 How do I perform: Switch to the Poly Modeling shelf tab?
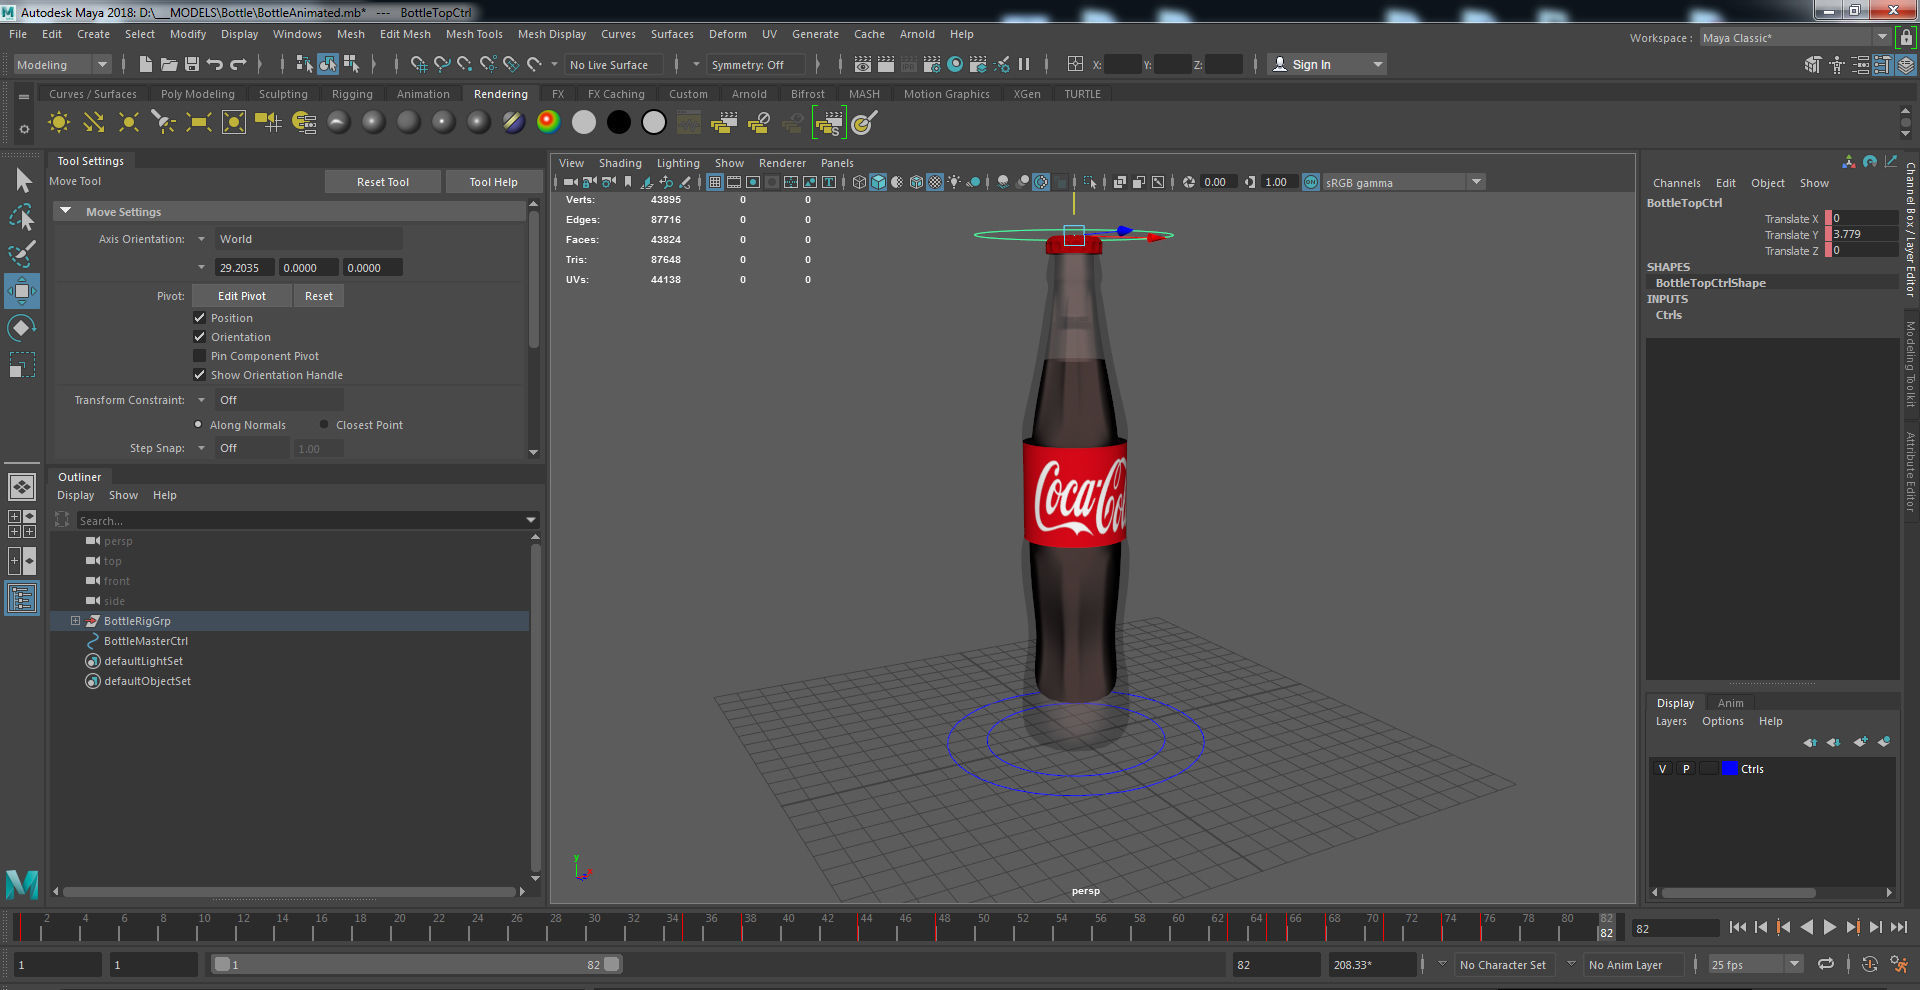[x=198, y=94]
